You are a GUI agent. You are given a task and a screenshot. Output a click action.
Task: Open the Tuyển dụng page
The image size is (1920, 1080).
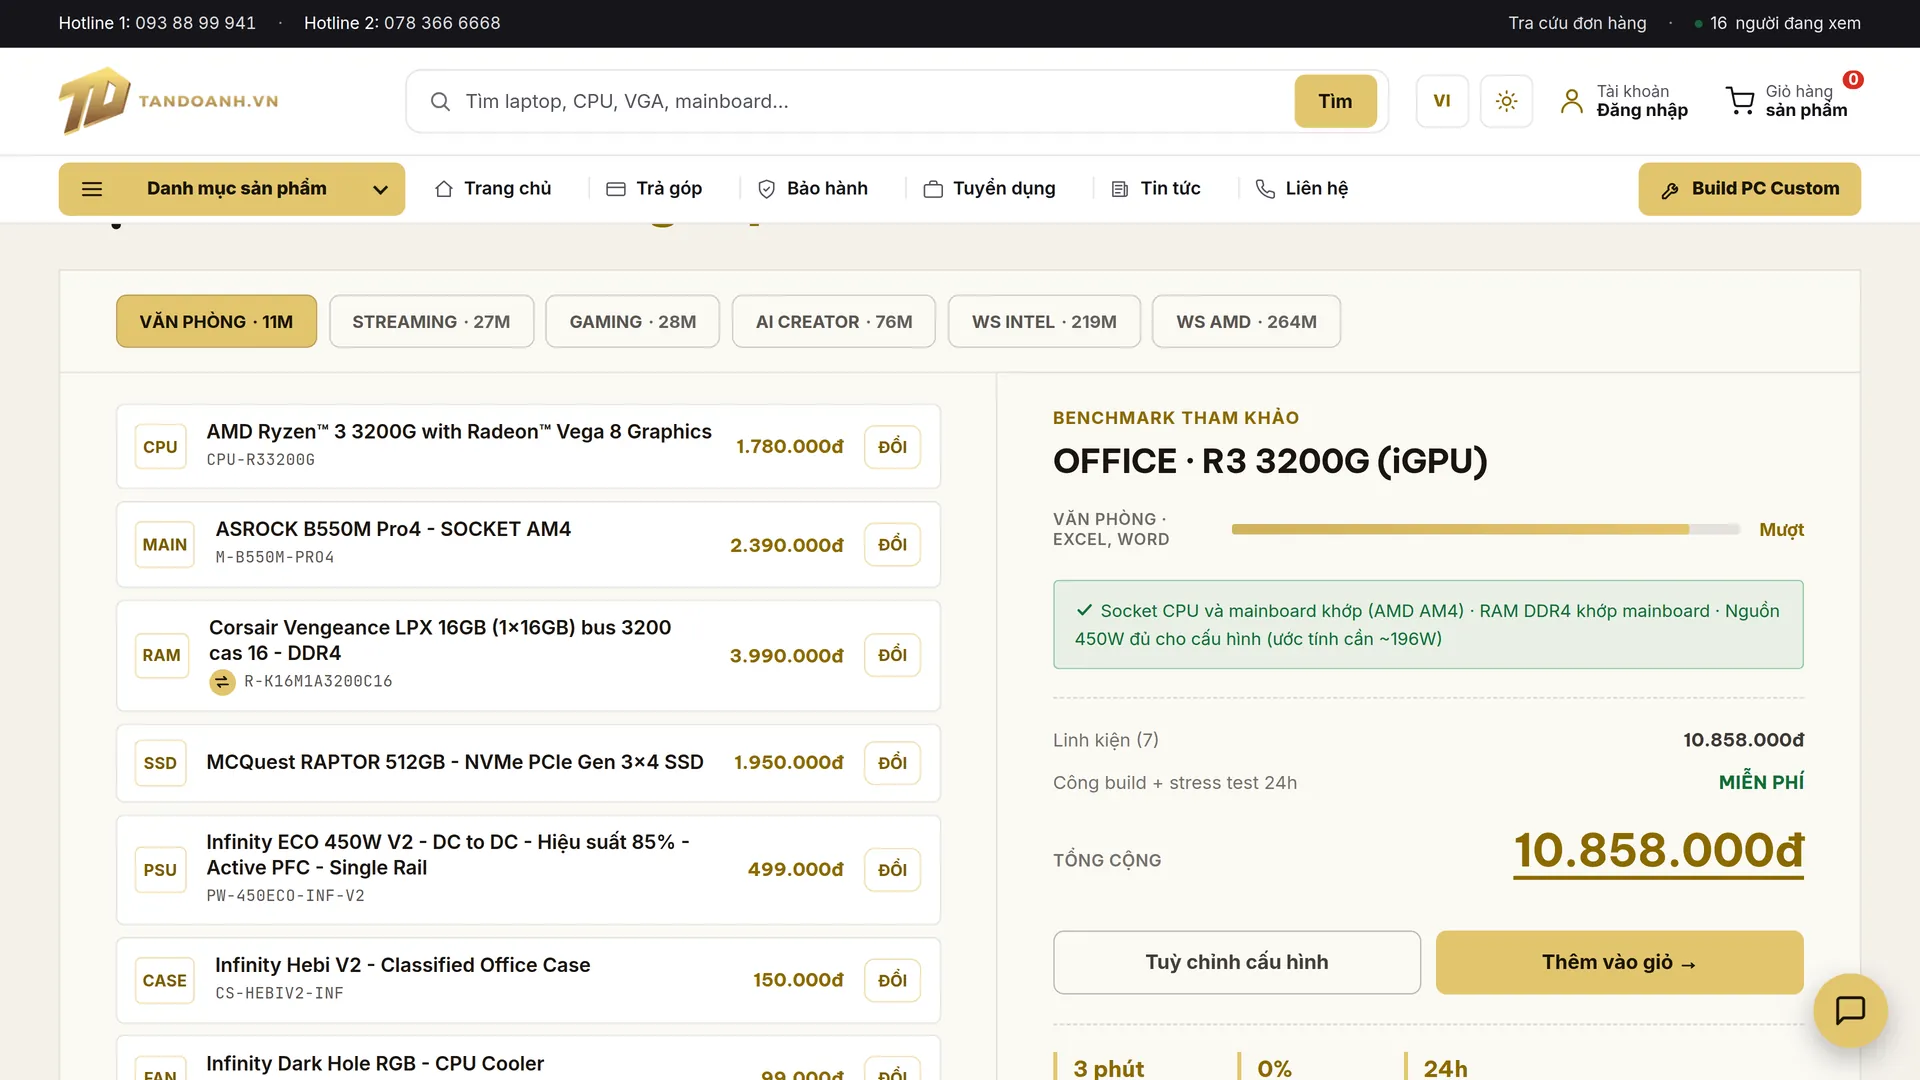pos(989,189)
